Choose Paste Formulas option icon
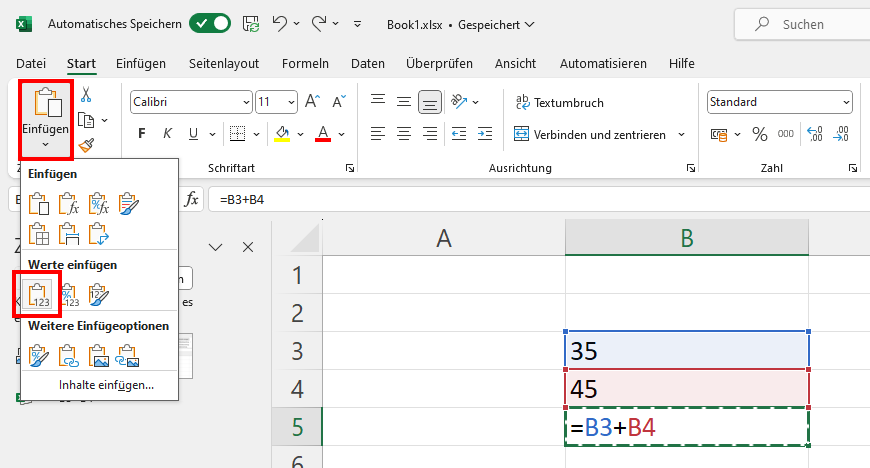This screenshot has width=870, height=468. [69, 204]
